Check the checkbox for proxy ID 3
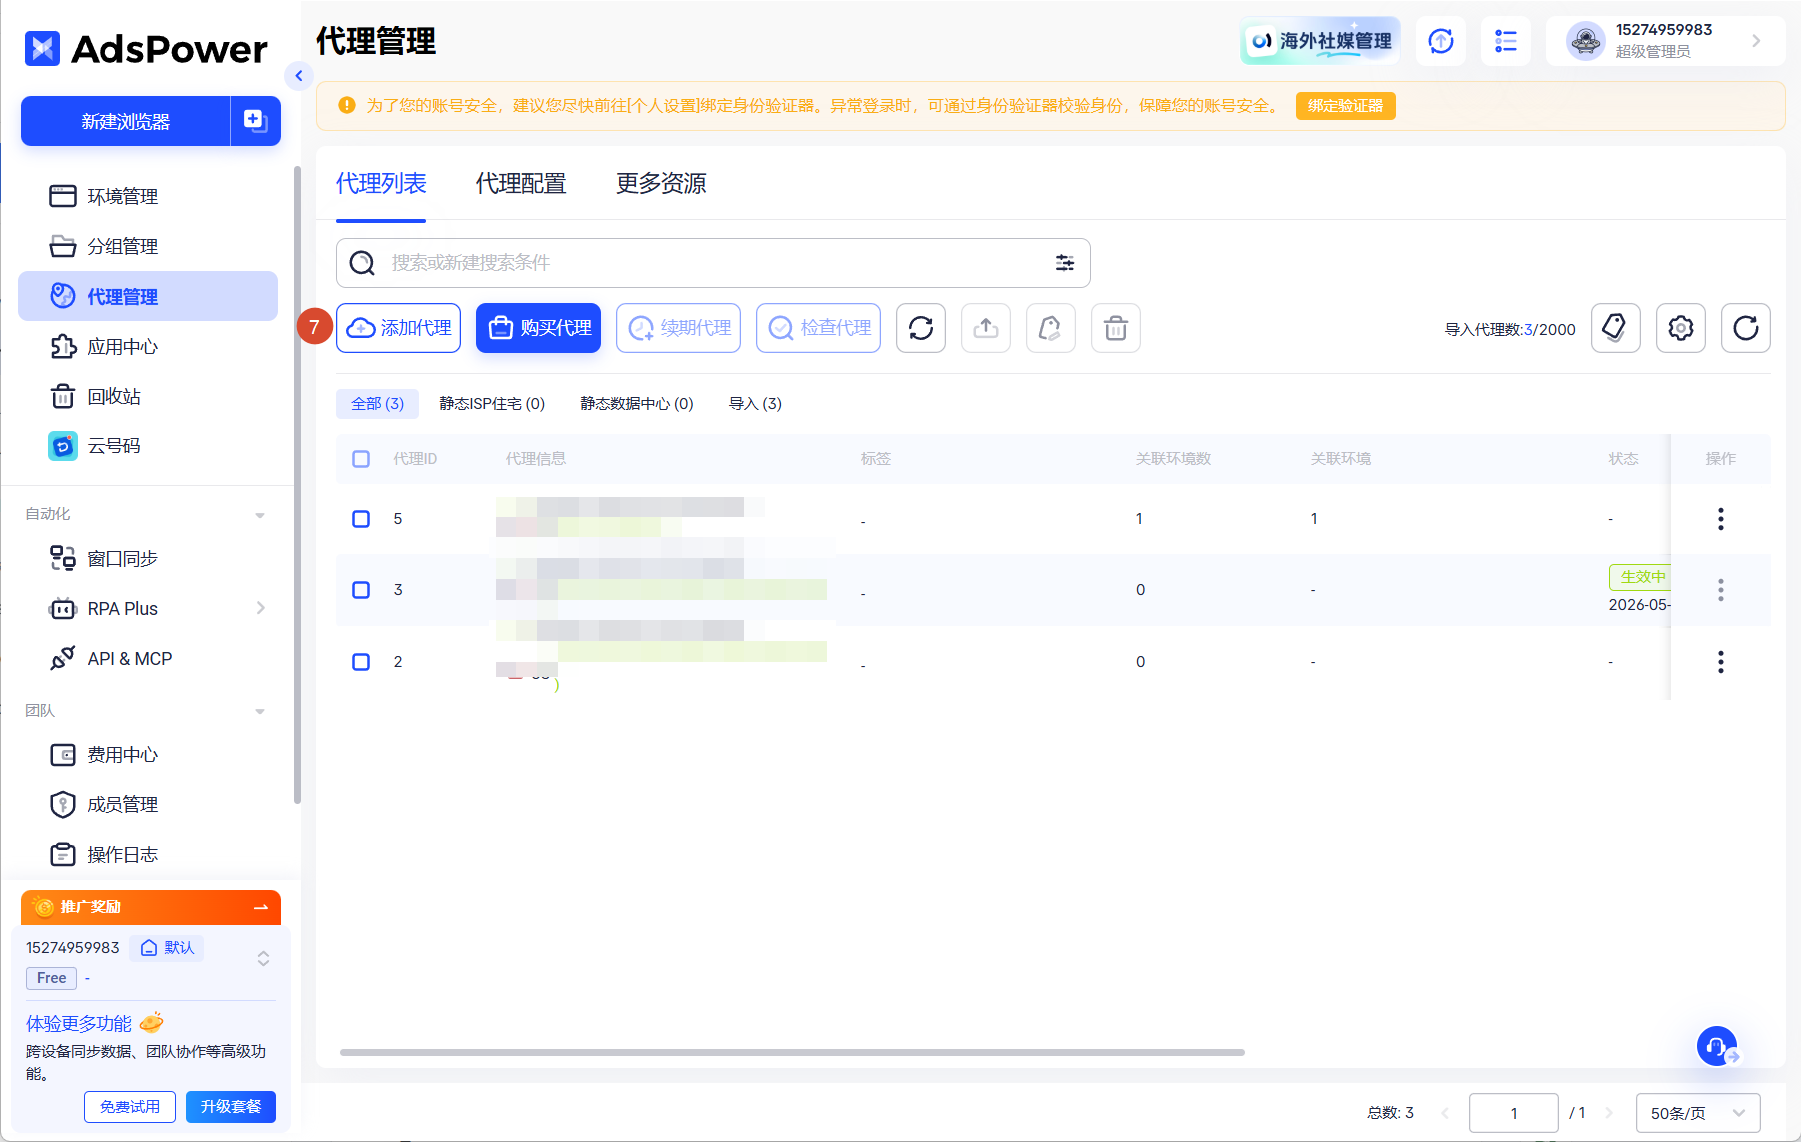The height and width of the screenshot is (1142, 1801). click(361, 590)
